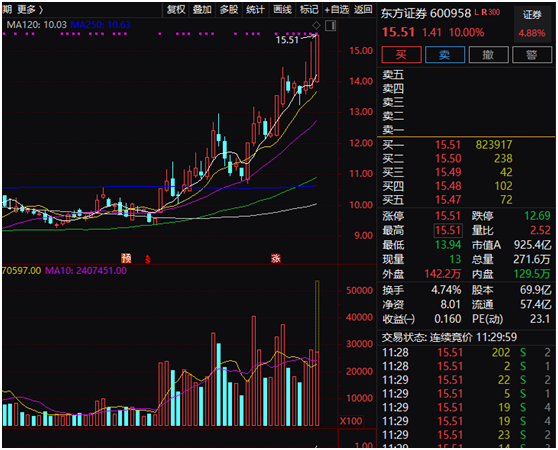The width and height of the screenshot is (558, 450).
Task: Click the 涨 marker icon on the chart
Action: 276,258
